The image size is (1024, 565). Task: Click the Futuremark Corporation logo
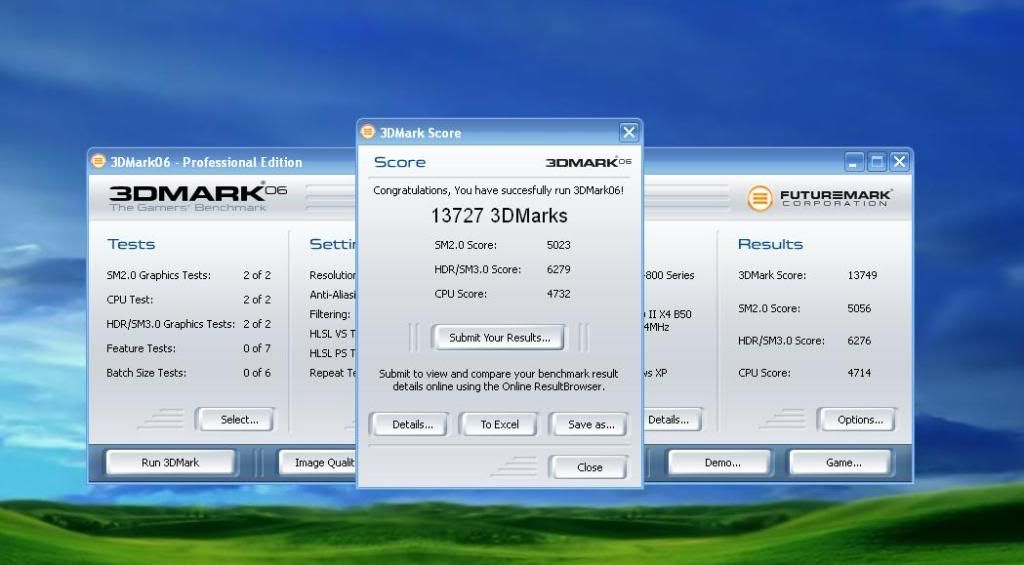pyautogui.click(x=820, y=198)
